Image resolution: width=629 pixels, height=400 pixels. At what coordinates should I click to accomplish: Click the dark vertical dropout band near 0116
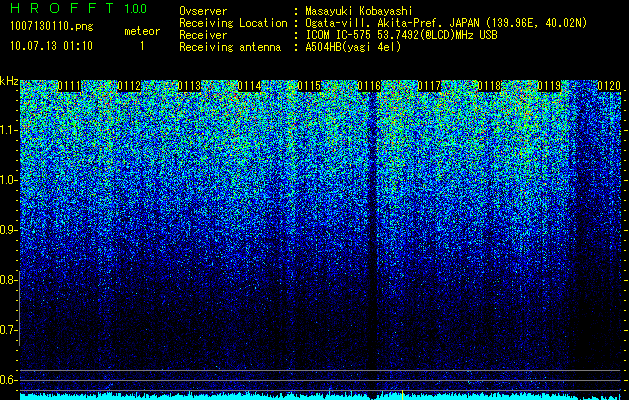(374, 241)
